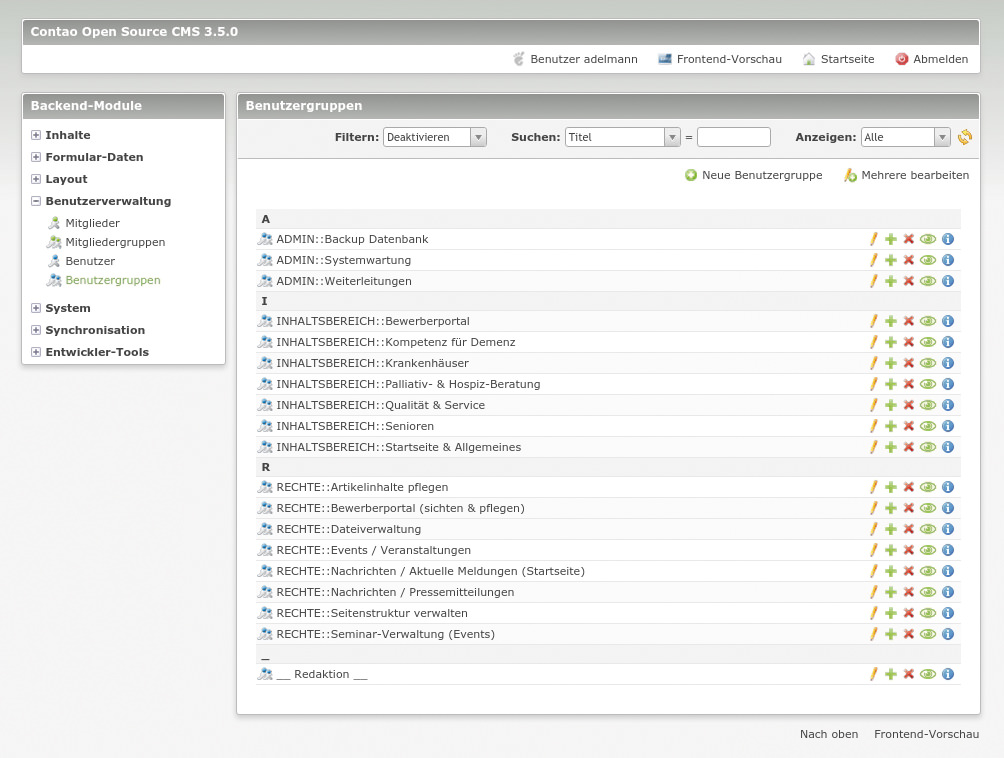Click the RECHTE::Dateiverwaltung row label

click(x=348, y=529)
